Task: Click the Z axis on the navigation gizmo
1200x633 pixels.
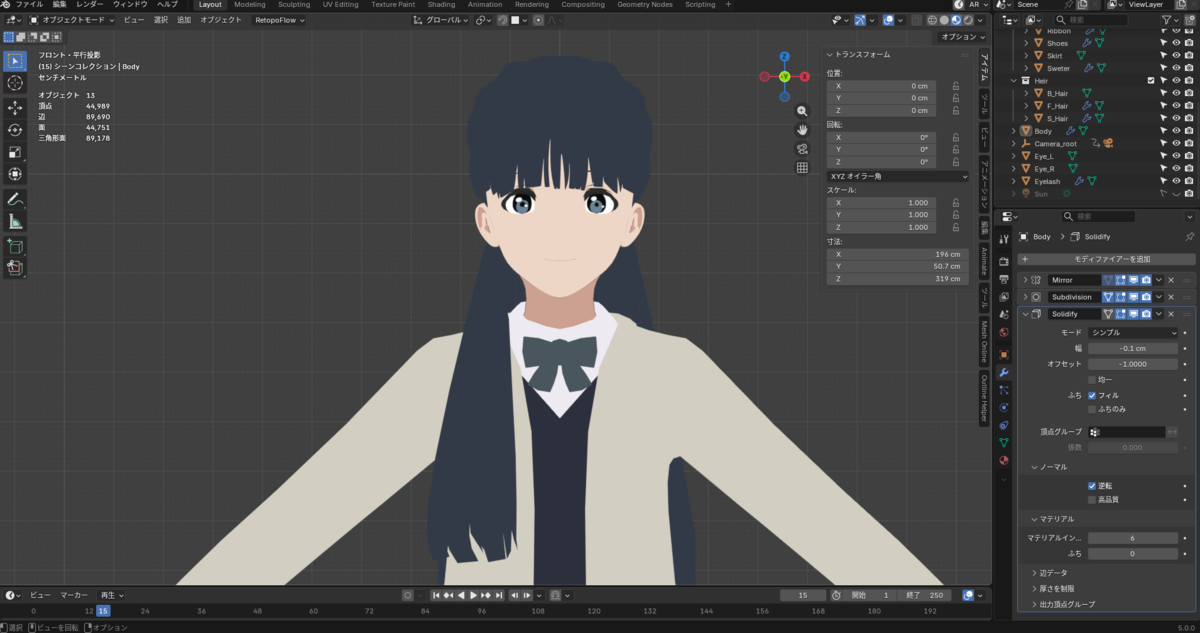Action: 785,57
